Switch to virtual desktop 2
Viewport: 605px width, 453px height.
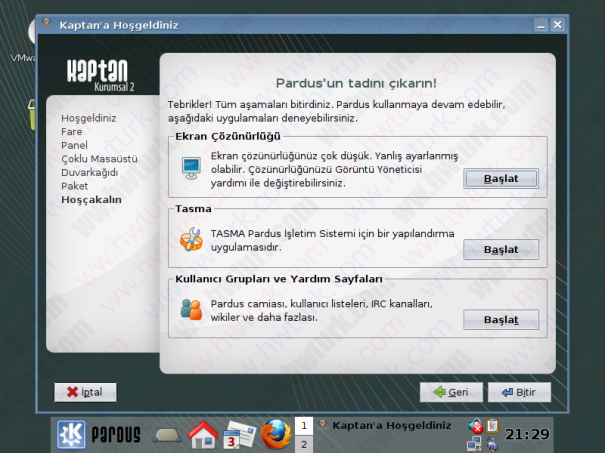[x=304, y=444]
